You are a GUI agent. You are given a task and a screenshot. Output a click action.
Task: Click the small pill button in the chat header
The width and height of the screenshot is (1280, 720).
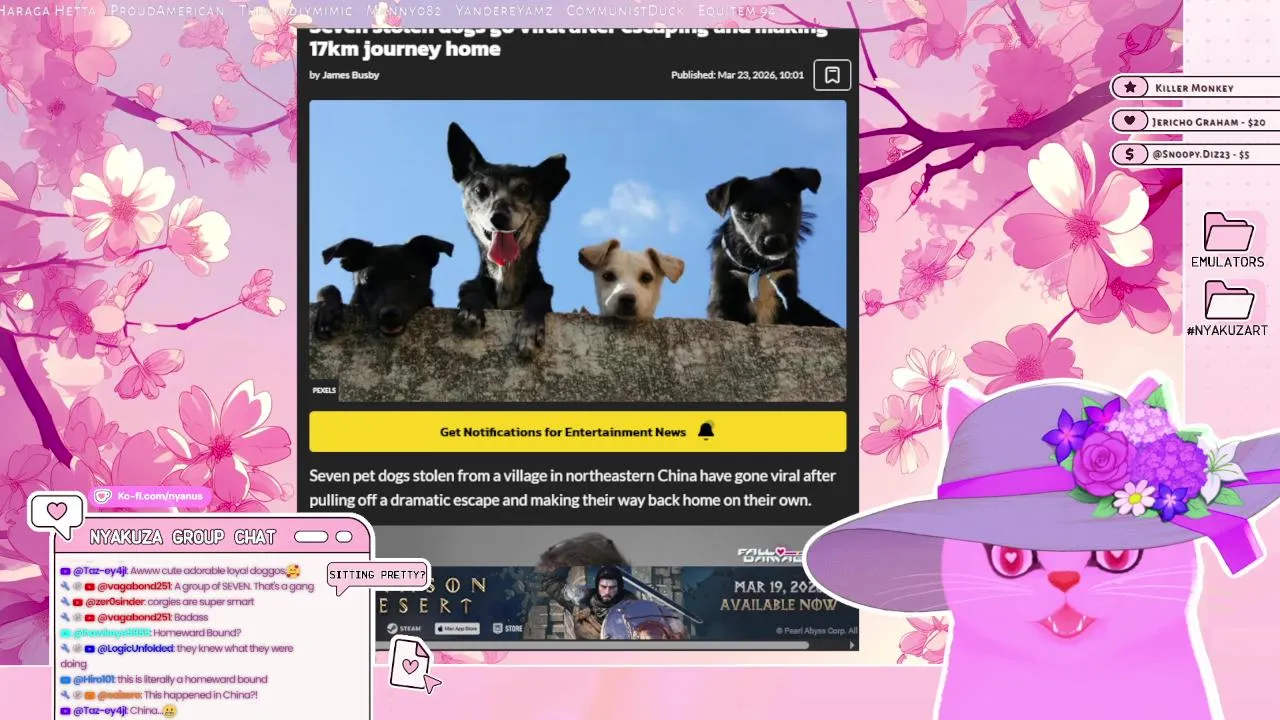(x=344, y=537)
